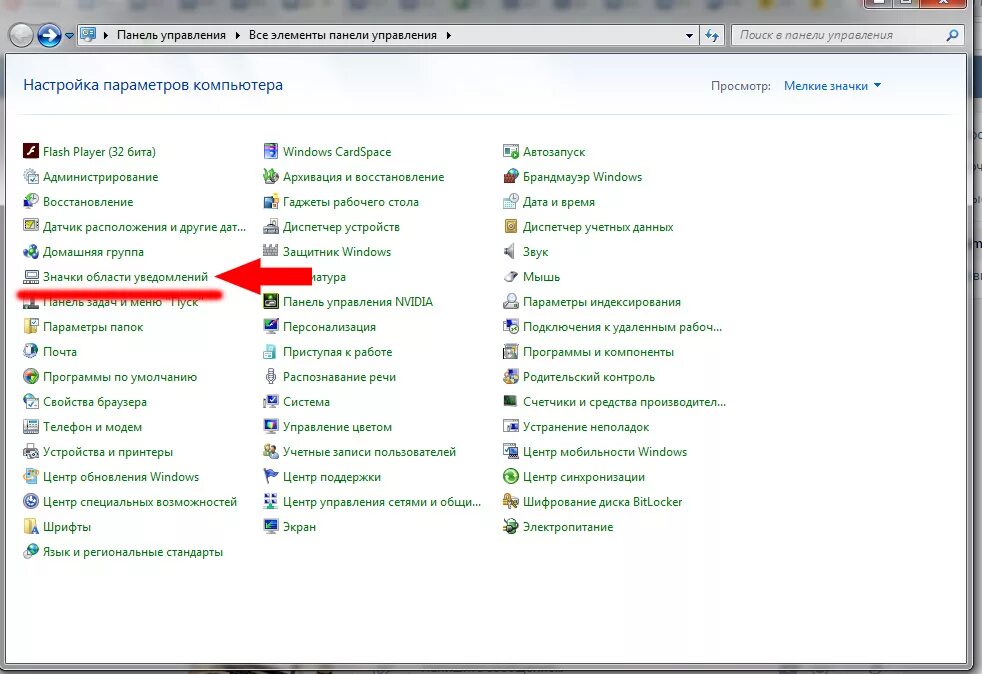Select Все элементы панели управления breadcrumb
This screenshot has height=674, width=982.
pyautogui.click(x=343, y=36)
